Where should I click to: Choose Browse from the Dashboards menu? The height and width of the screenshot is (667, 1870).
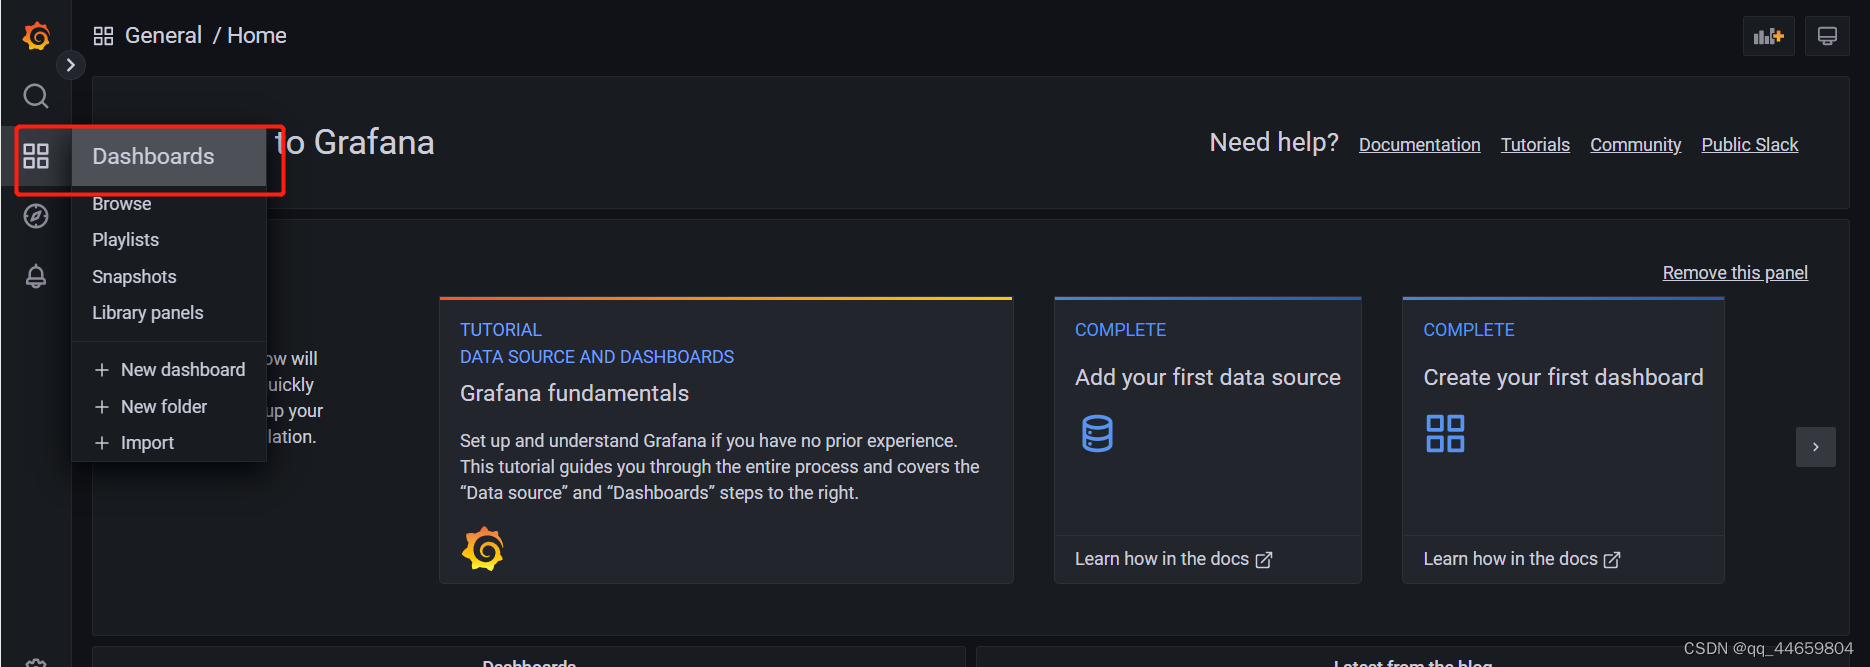coord(122,204)
